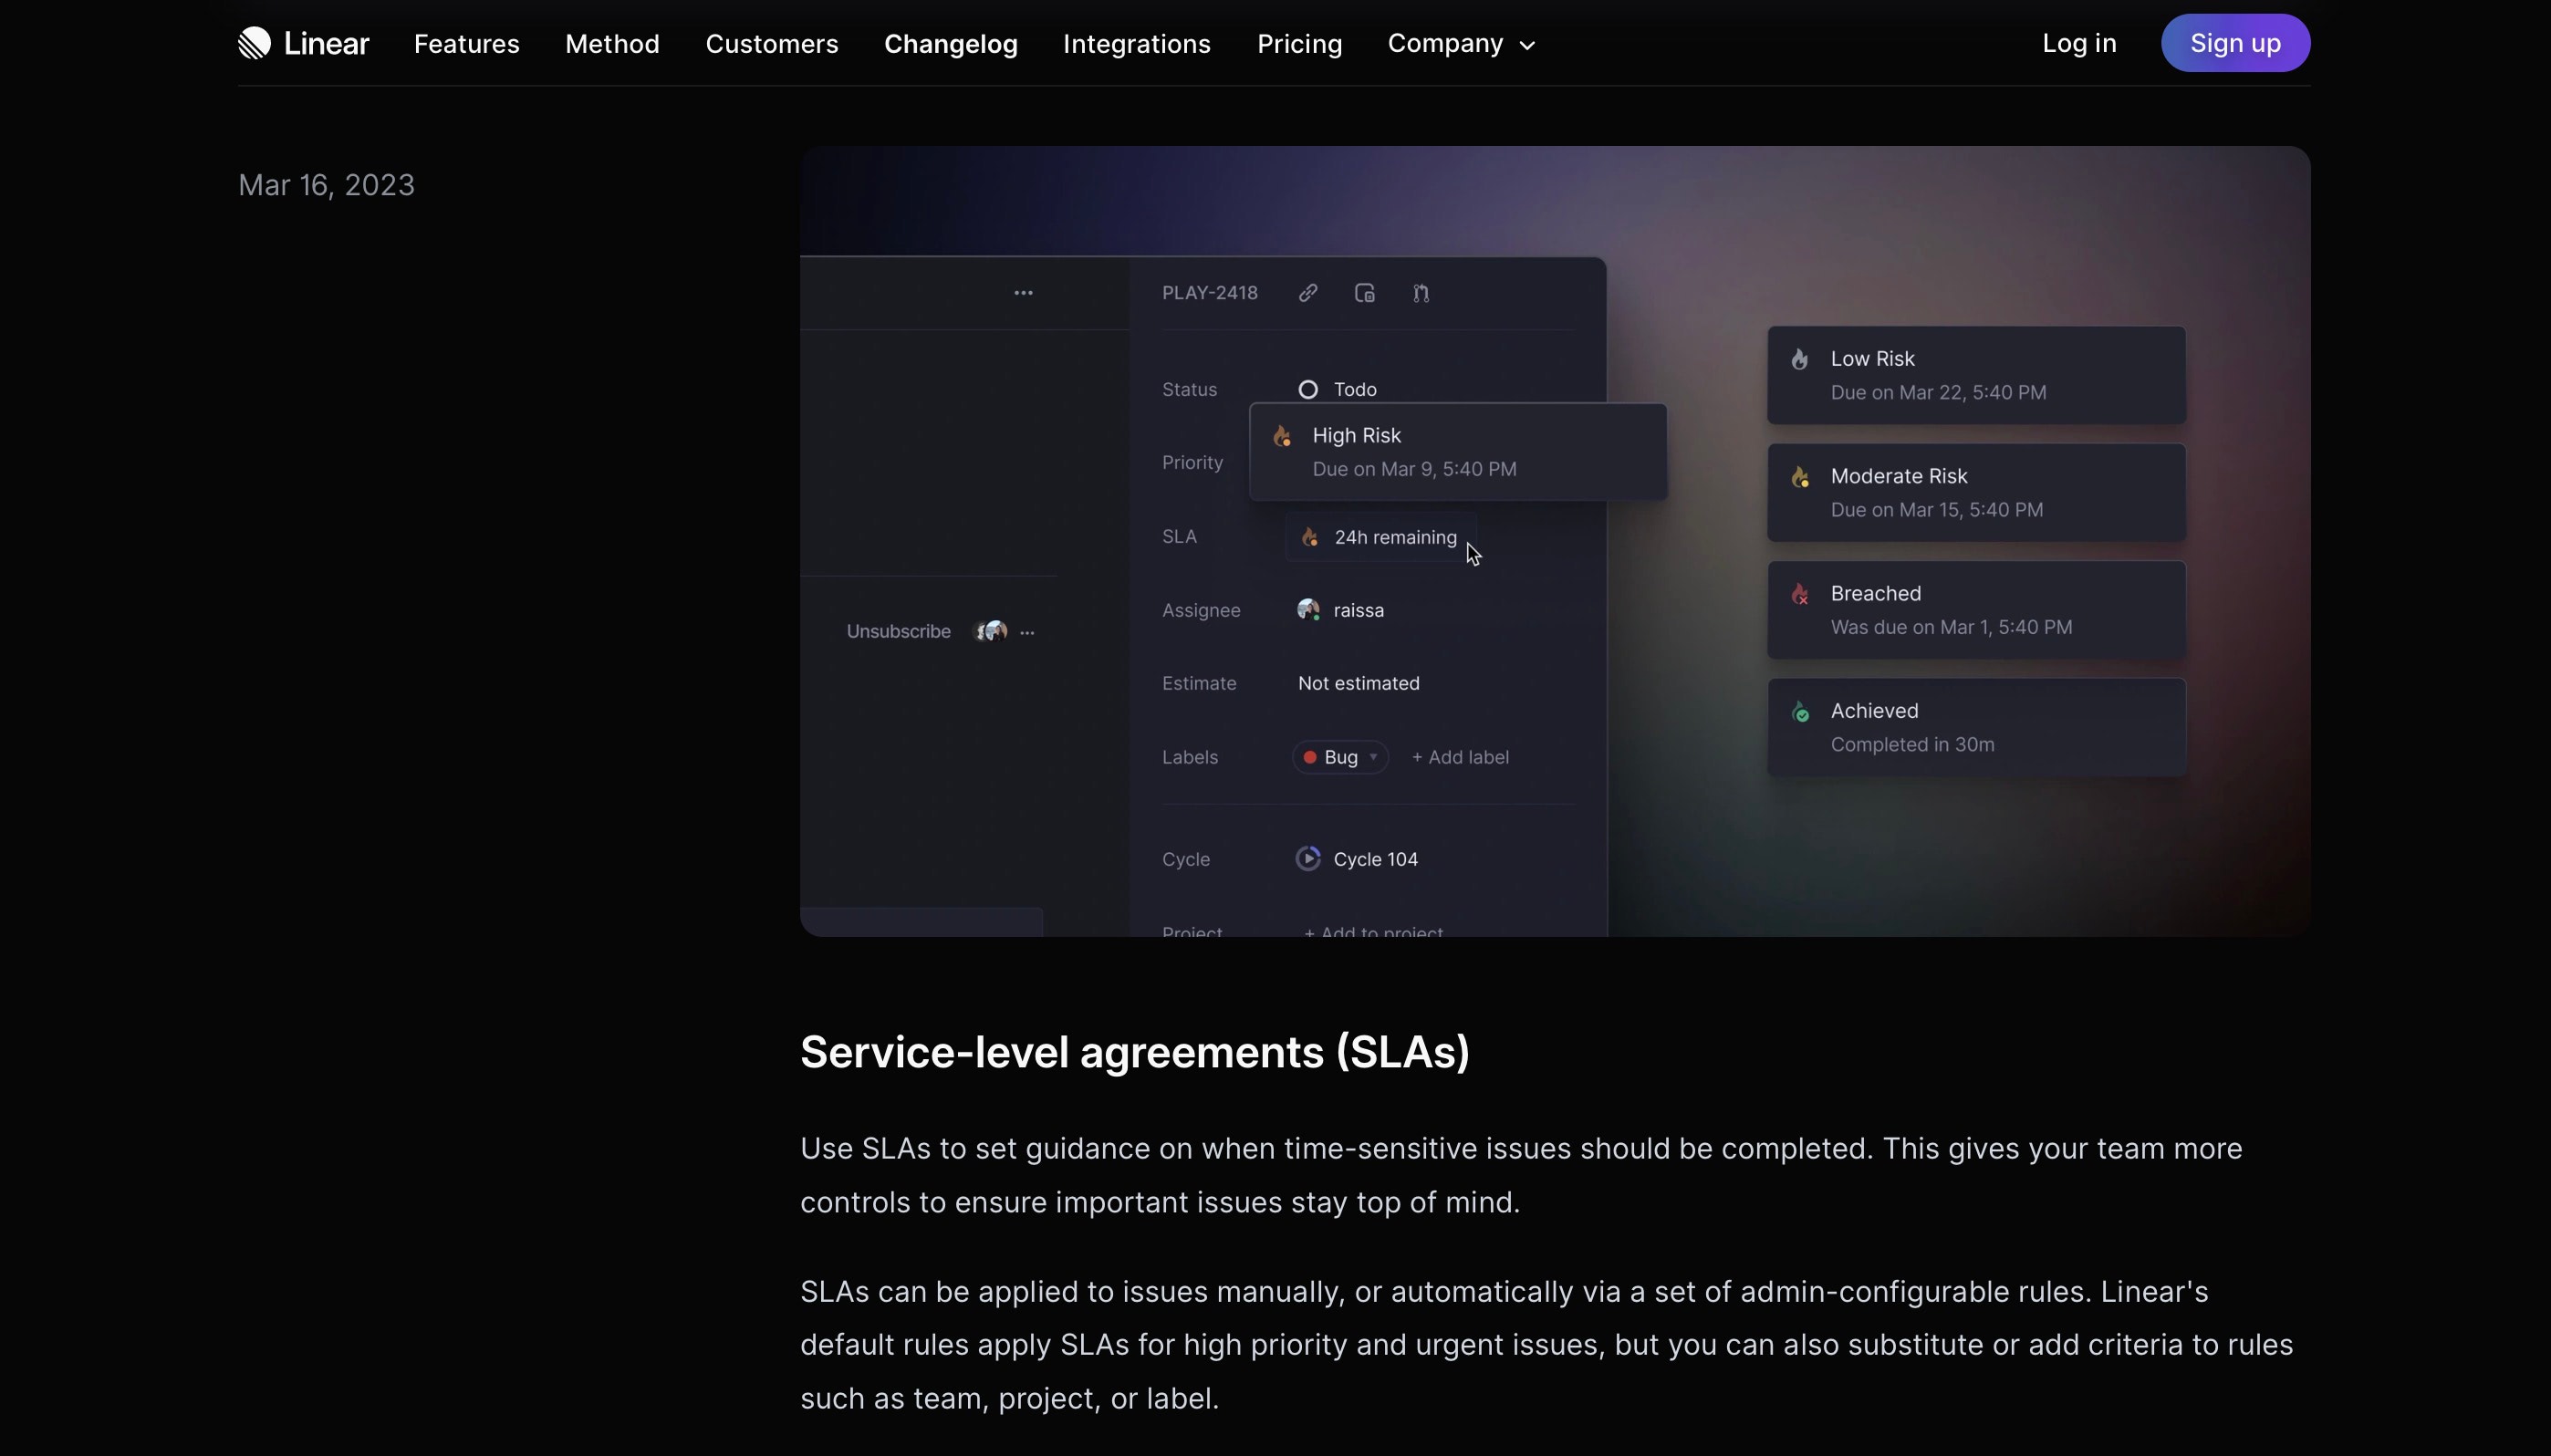
Task: Click the copy issue ID icon
Action: click(x=1365, y=293)
